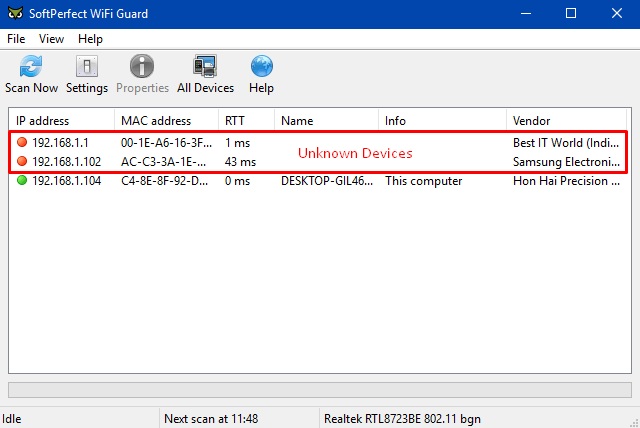Select the 192.168.1.104 IP address cell
The image size is (640, 428).
(x=67, y=181)
